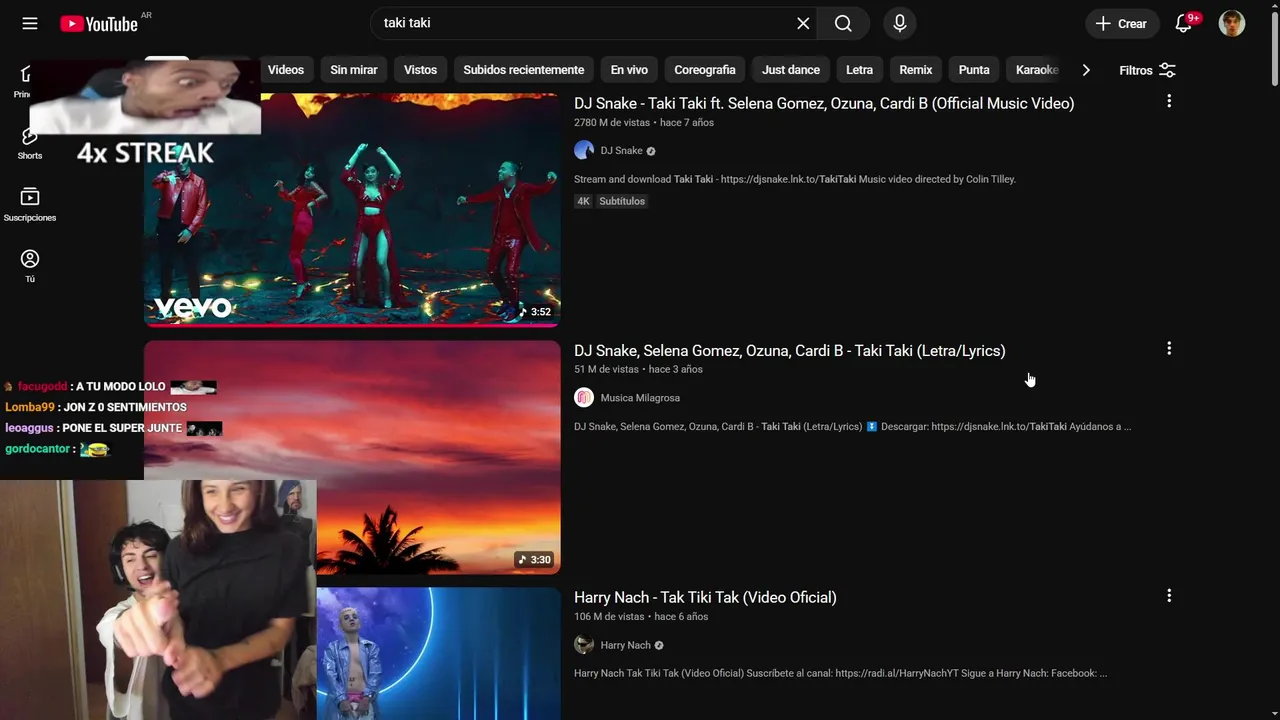Select the Letra filter chip

click(859, 70)
